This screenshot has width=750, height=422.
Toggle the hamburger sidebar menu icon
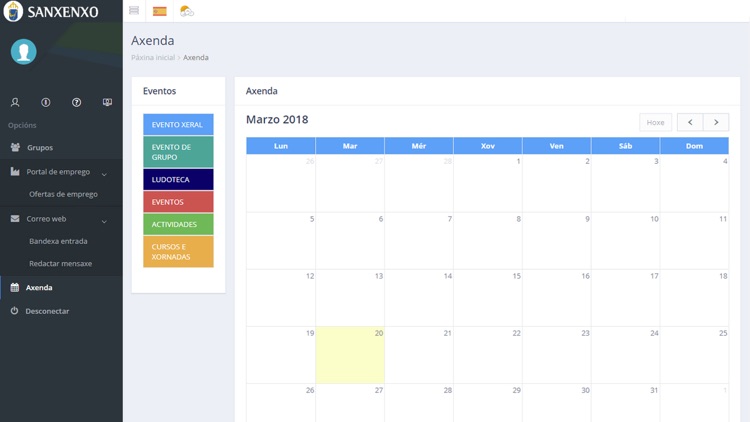pyautogui.click(x=134, y=11)
